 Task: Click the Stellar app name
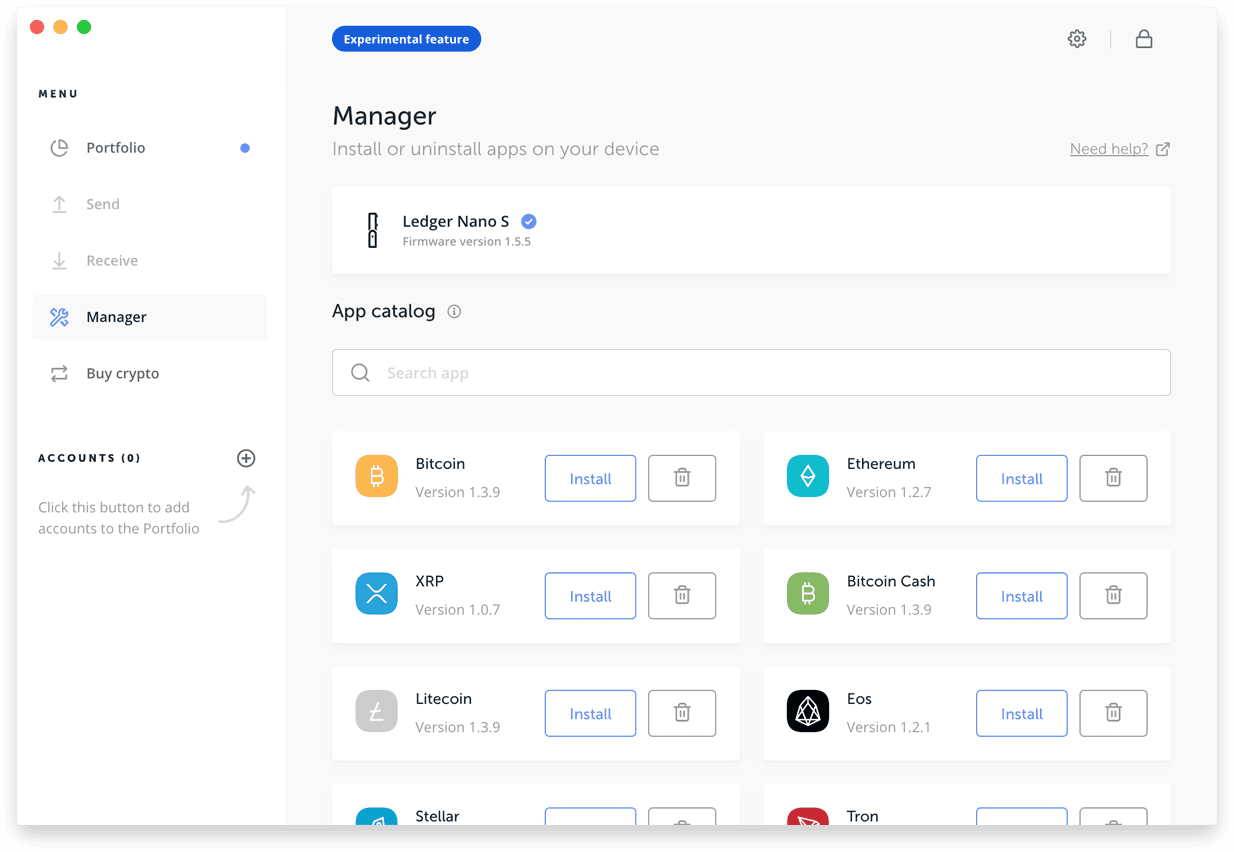click(x=437, y=816)
